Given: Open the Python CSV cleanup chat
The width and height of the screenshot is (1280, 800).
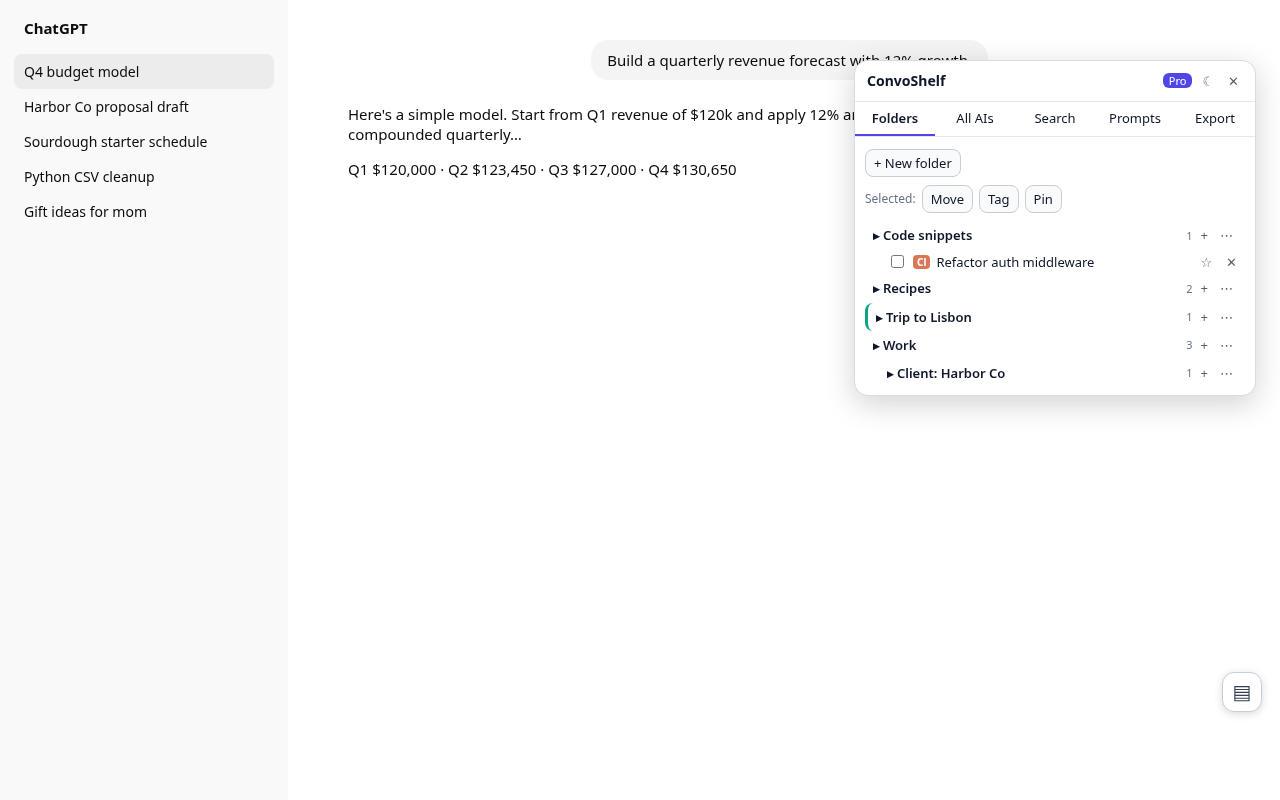Looking at the screenshot, I should [x=144, y=177].
